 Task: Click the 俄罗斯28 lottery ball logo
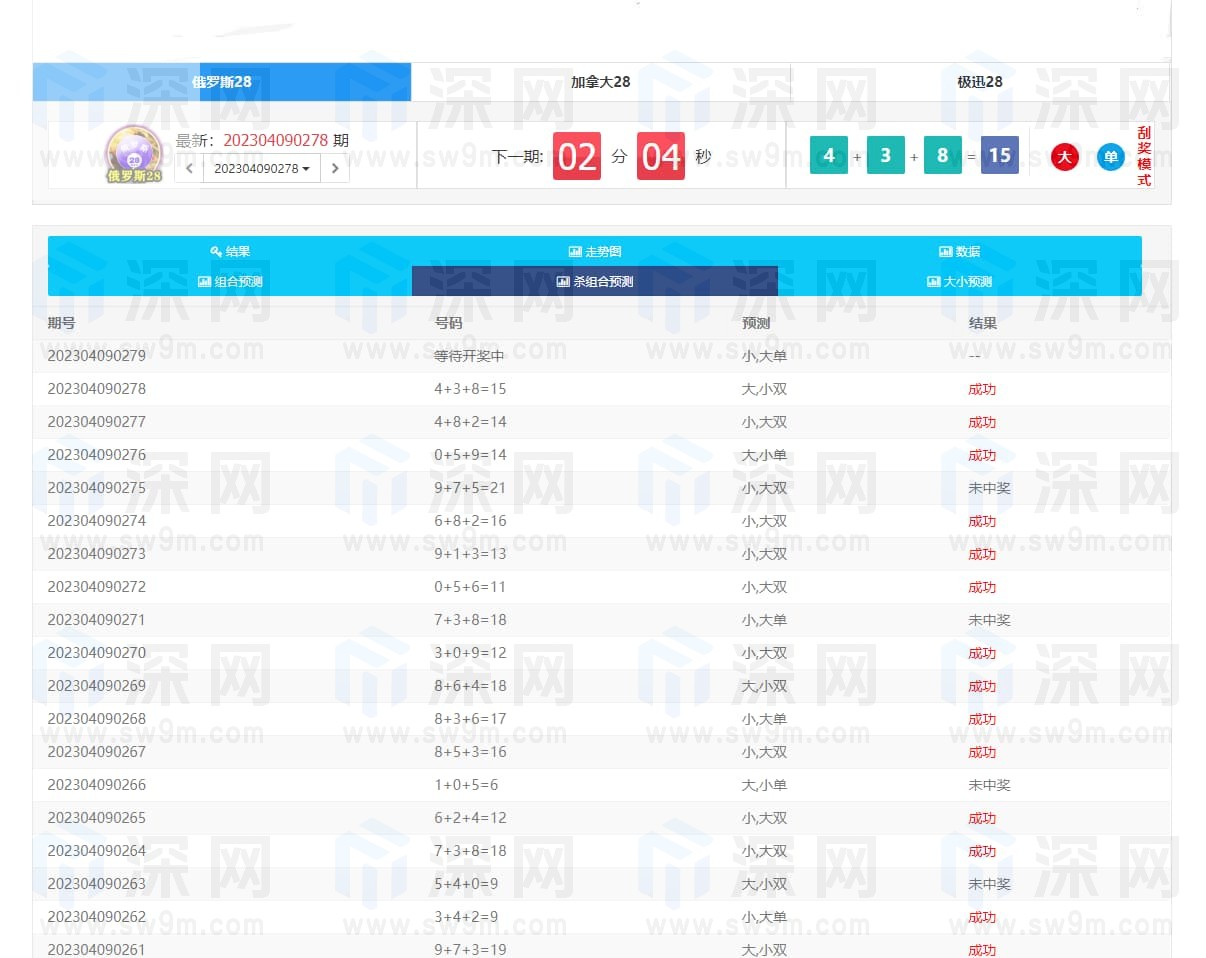click(x=133, y=155)
